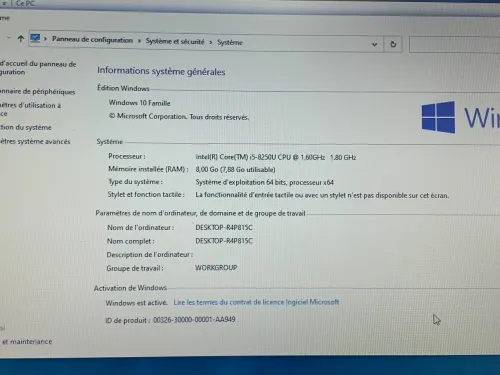Screen dimensions: 500x375
Task: Expand chevron before Système breadcrumb
Action: pos(211,42)
